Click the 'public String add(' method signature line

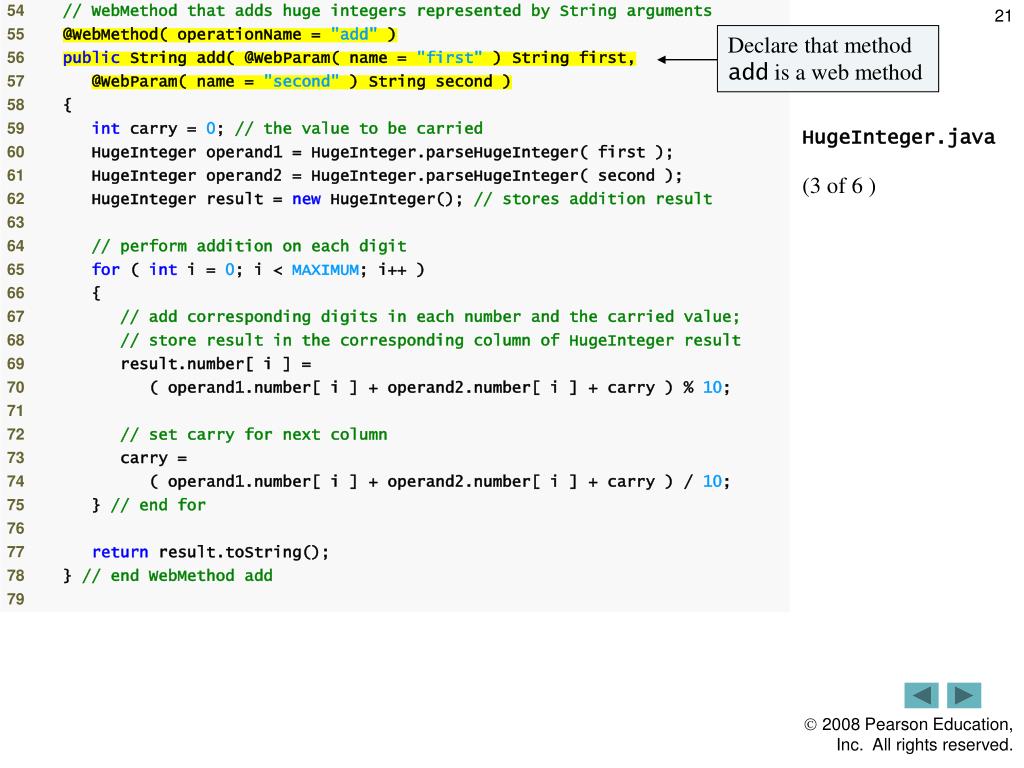click(349, 57)
